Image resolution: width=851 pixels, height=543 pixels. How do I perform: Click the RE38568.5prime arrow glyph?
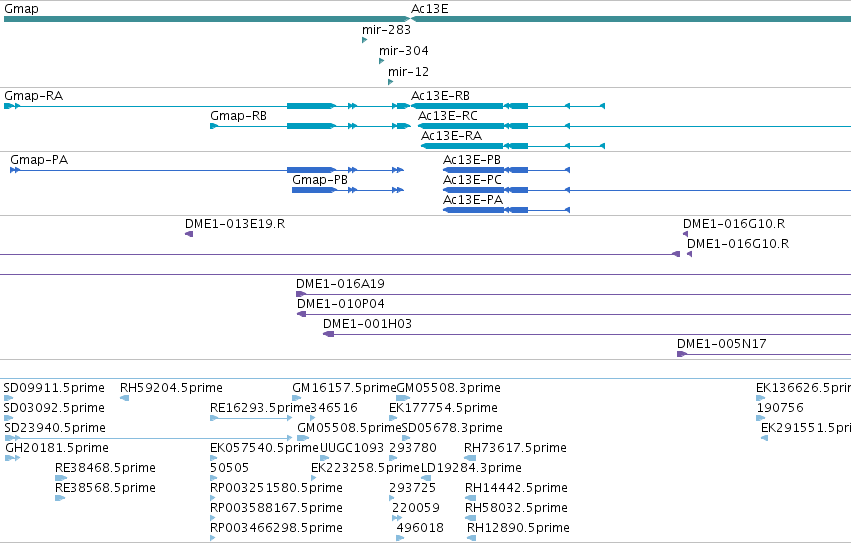pyautogui.click(x=60, y=498)
